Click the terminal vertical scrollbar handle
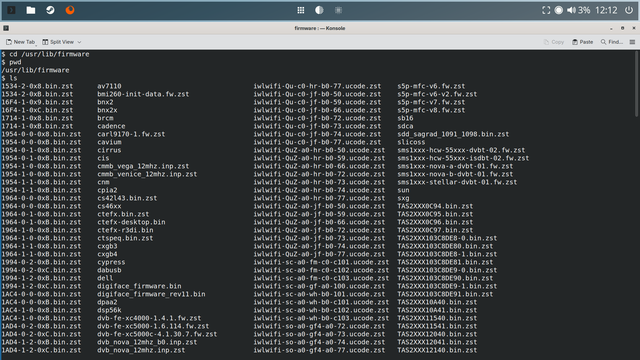 click(x=636, y=84)
